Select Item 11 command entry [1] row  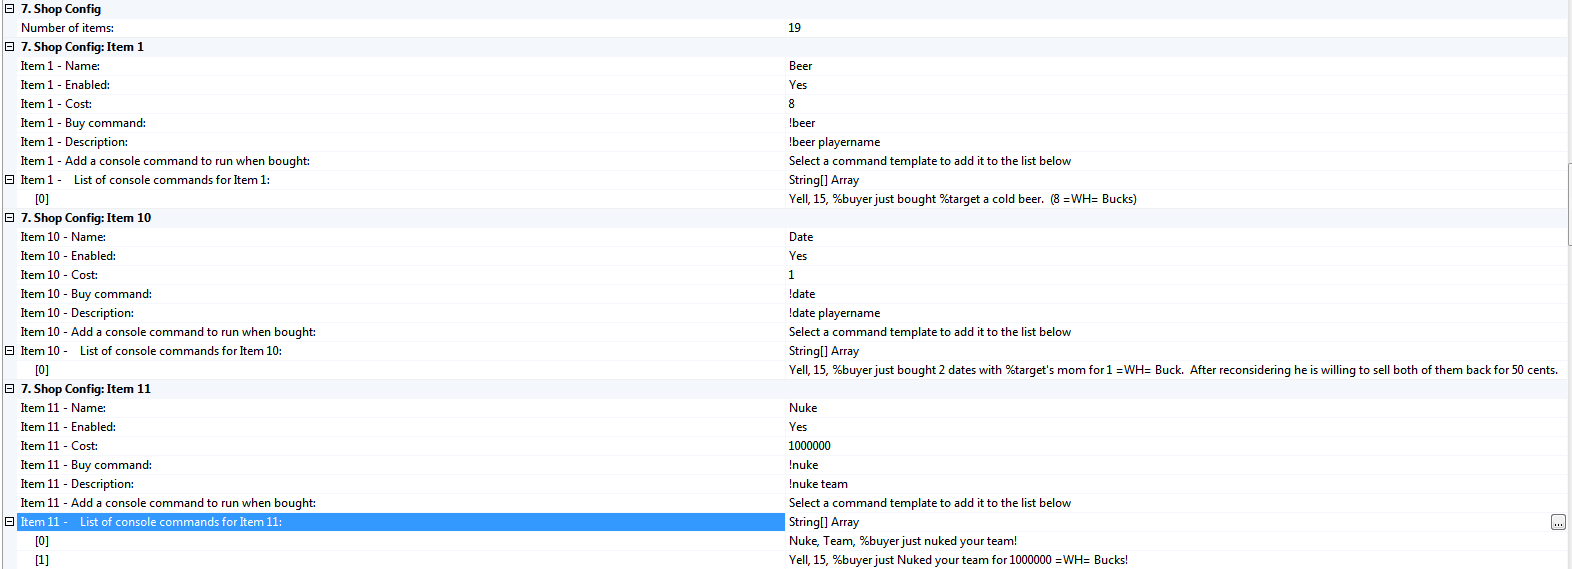(957, 560)
